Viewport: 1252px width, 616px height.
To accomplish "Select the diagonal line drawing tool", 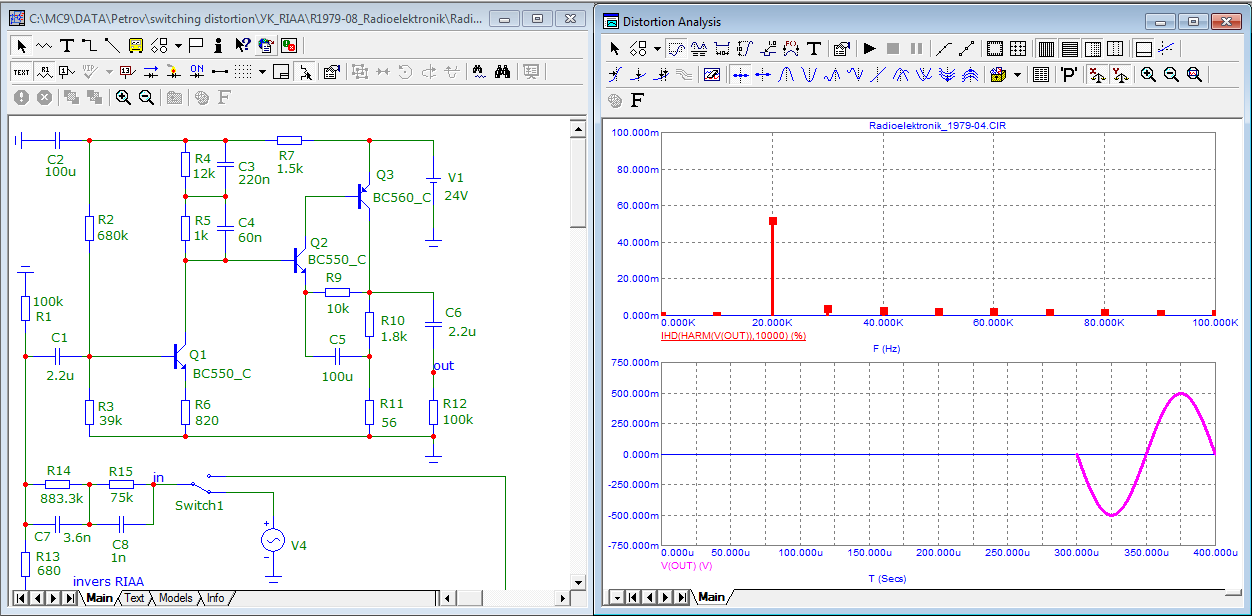I will pyautogui.click(x=111, y=45).
